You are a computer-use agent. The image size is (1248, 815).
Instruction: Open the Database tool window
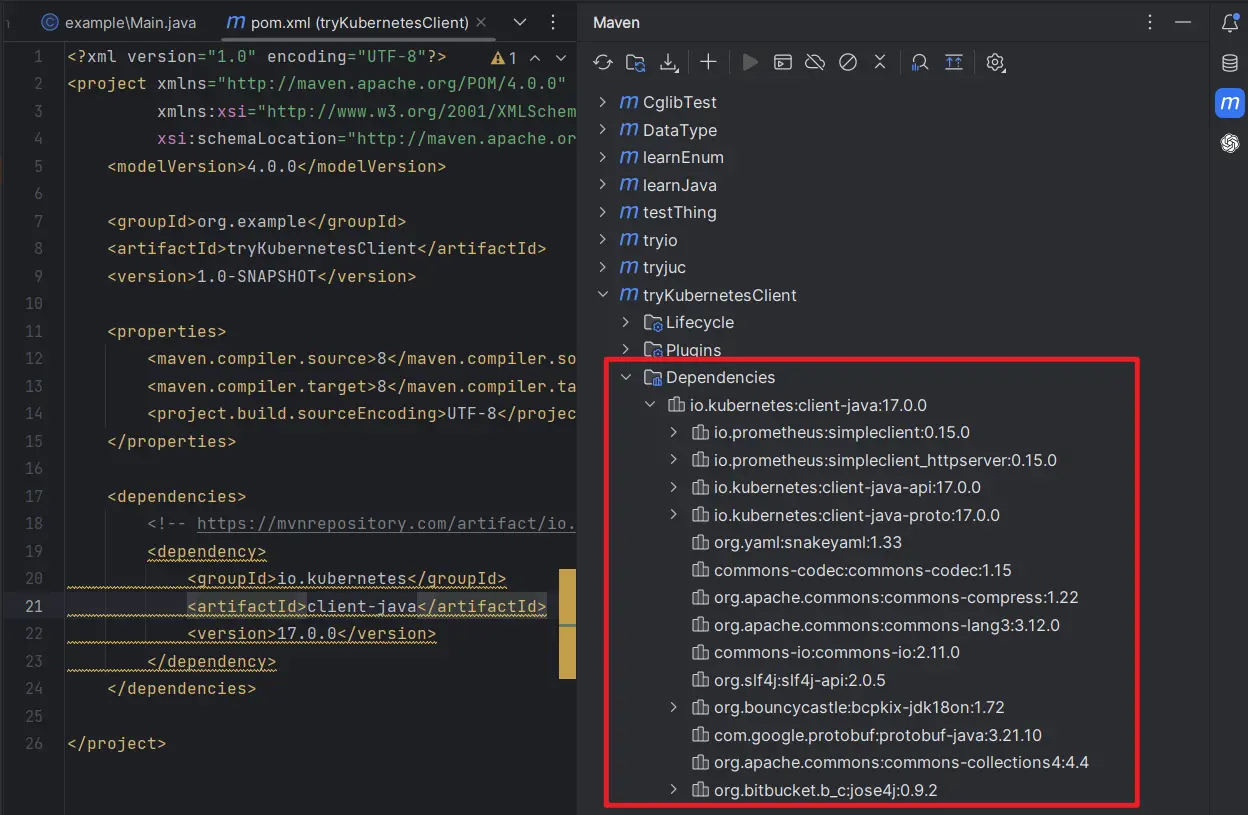1230,63
